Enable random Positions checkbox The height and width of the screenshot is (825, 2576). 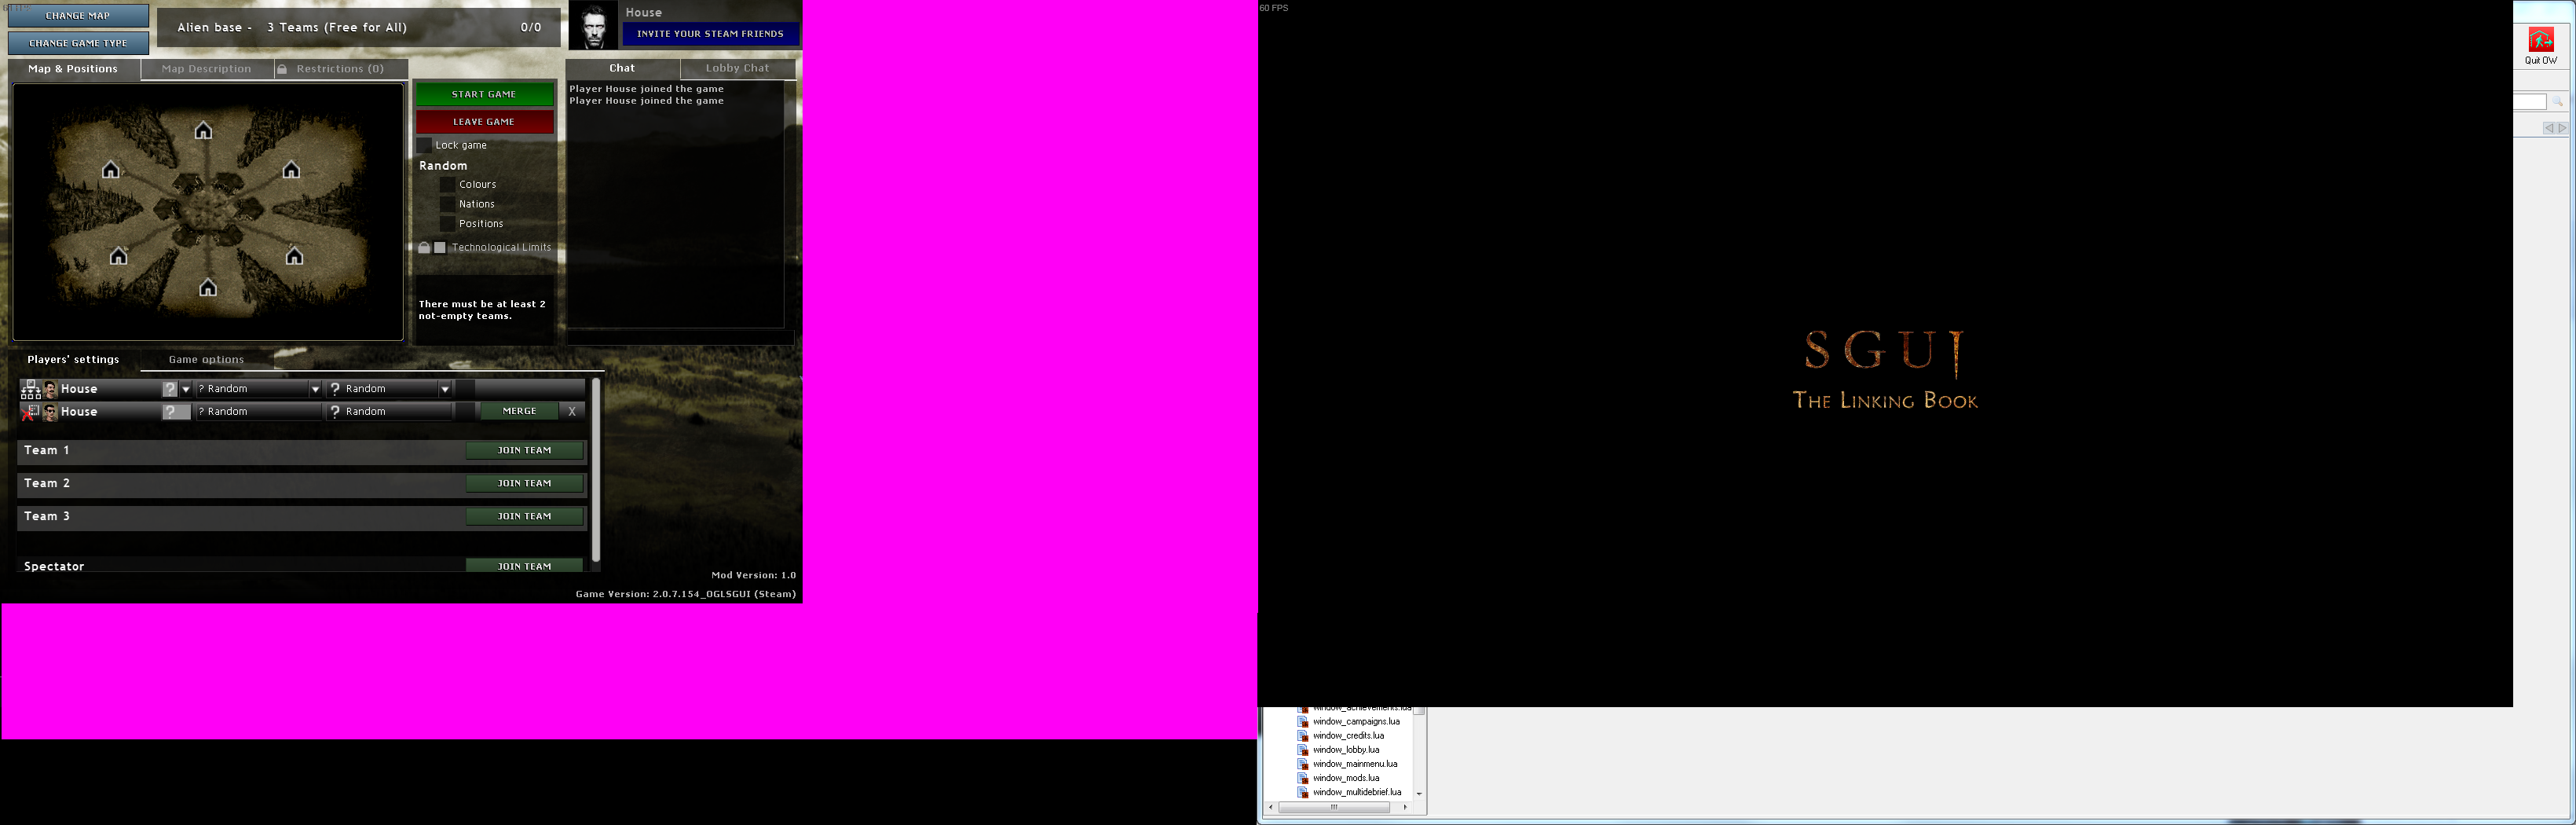[448, 223]
